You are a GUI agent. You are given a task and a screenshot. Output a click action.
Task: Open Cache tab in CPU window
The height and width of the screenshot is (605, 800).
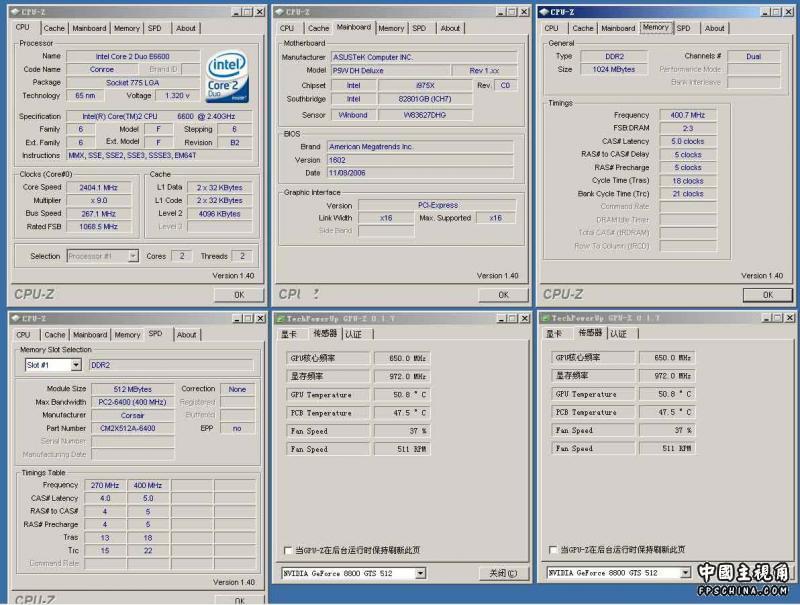pyautogui.click(x=54, y=28)
